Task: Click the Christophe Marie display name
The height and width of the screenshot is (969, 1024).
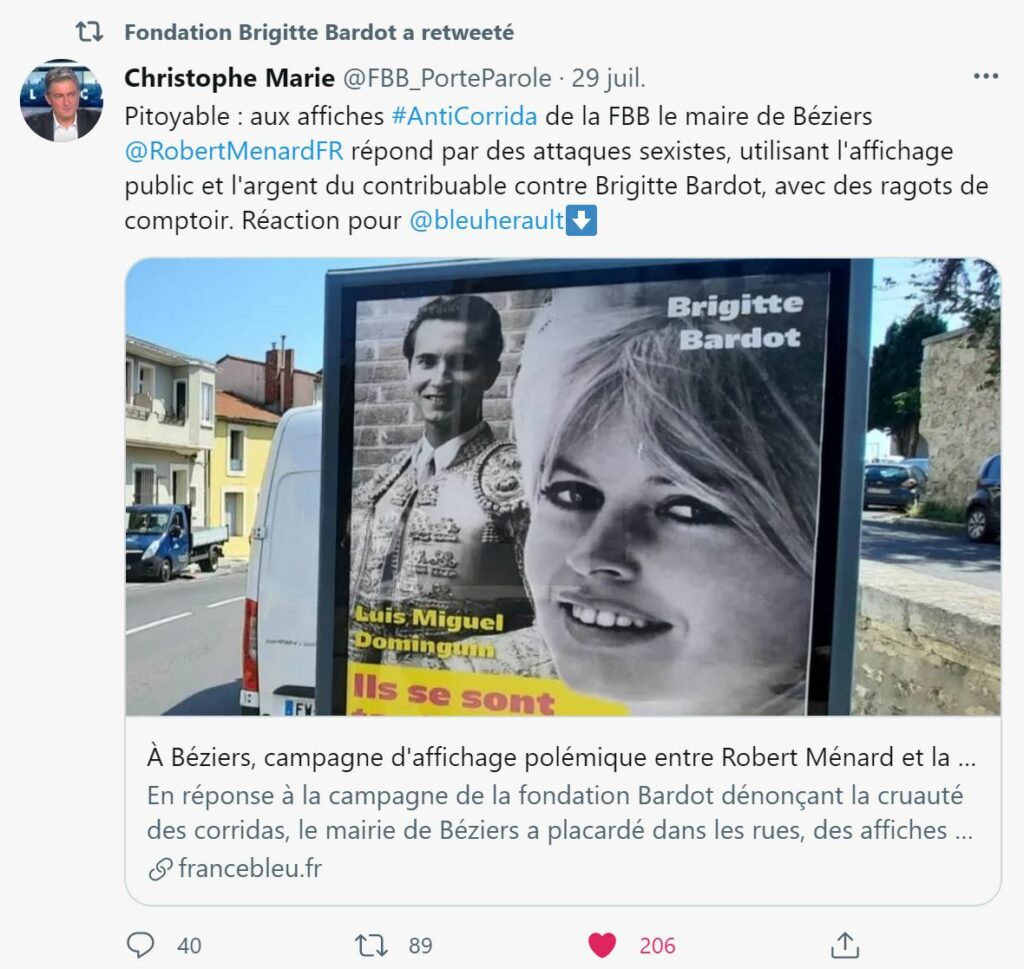Action: [229, 78]
